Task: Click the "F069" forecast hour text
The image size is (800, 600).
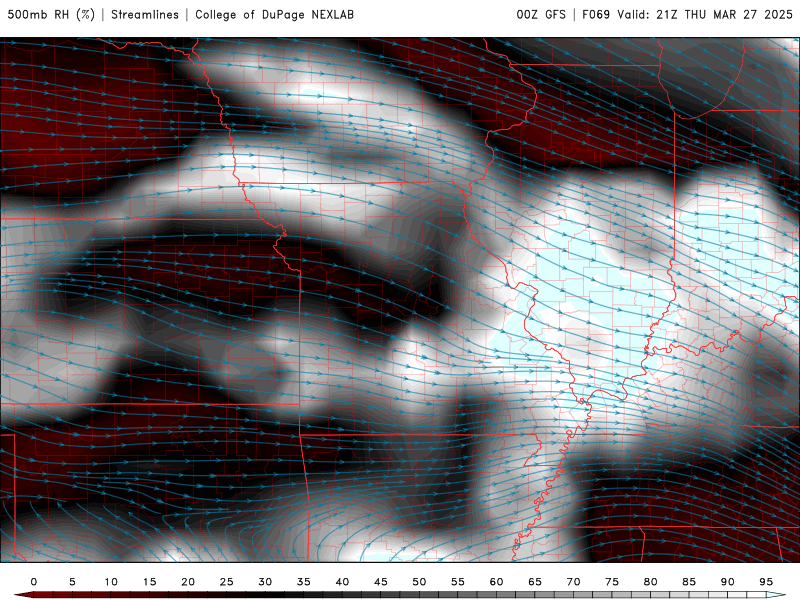Action: (x=596, y=14)
